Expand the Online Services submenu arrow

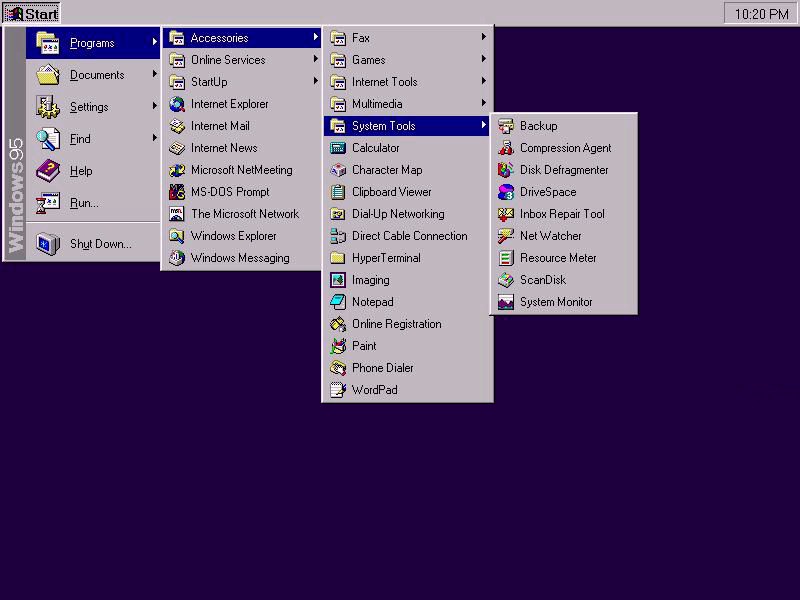click(x=315, y=60)
